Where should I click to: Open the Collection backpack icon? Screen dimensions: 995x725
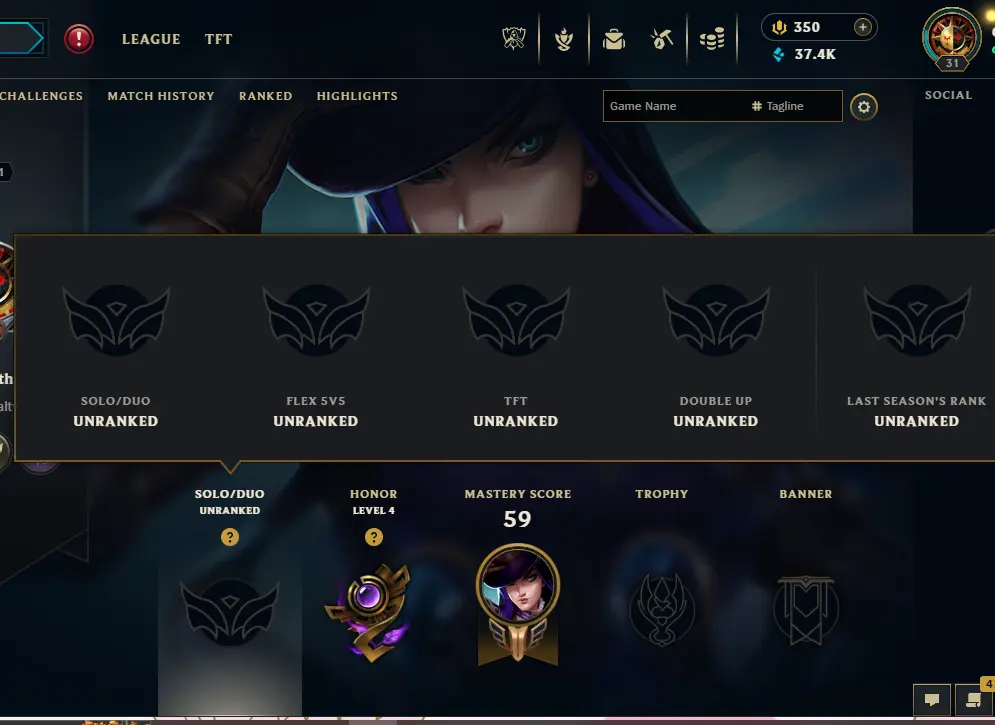pos(614,39)
